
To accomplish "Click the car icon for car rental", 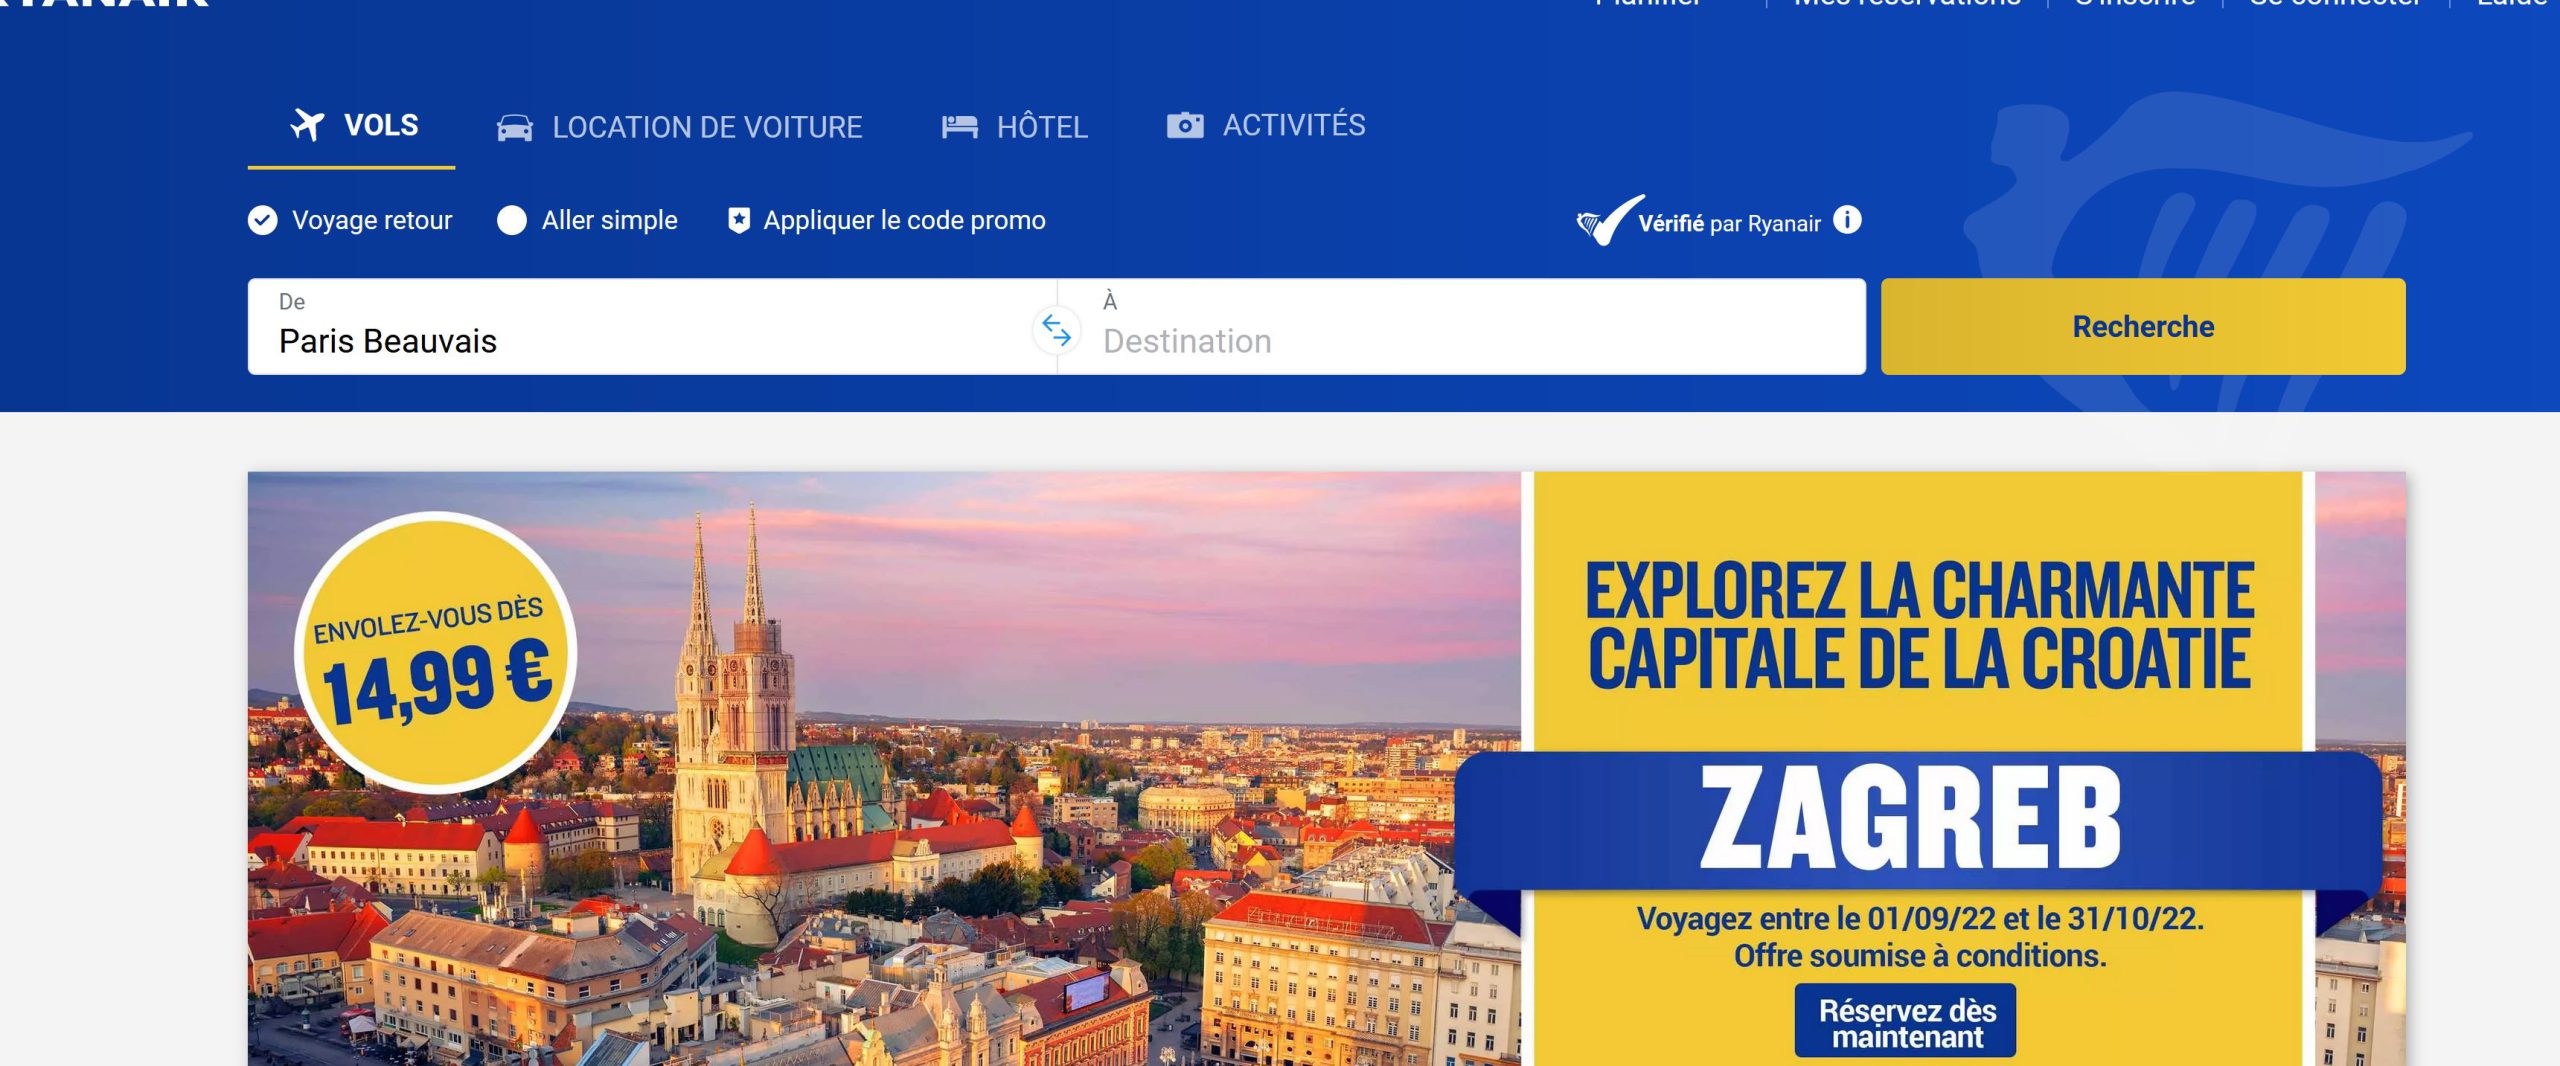I will [x=515, y=128].
